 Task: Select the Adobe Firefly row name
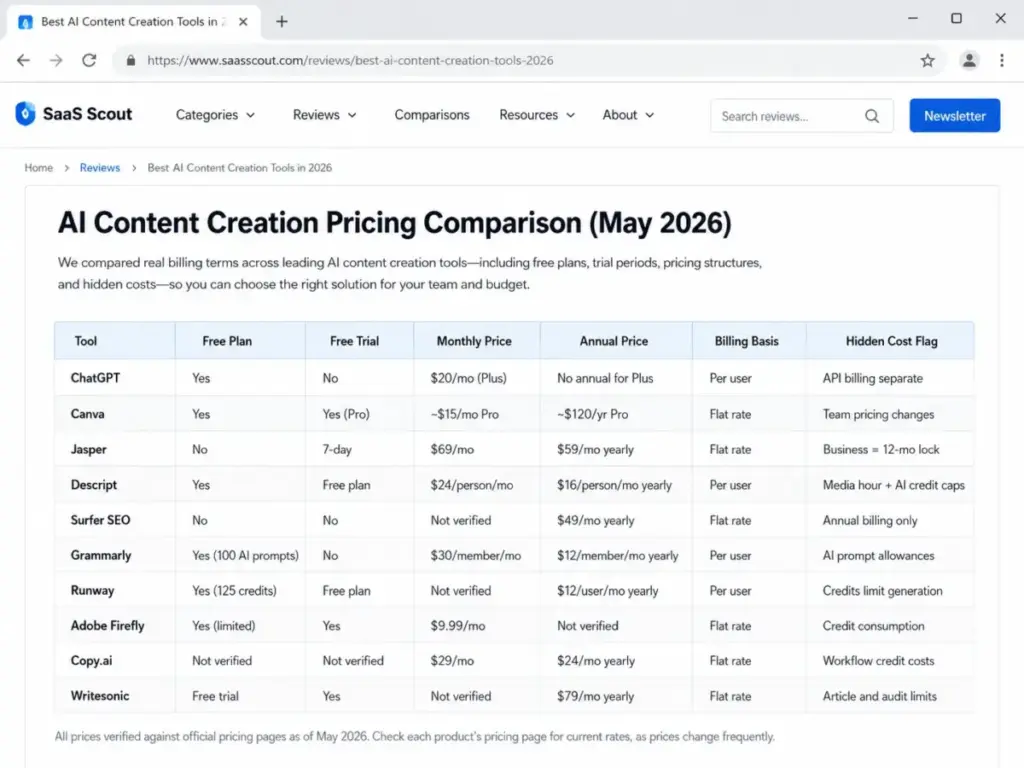[x=107, y=626]
